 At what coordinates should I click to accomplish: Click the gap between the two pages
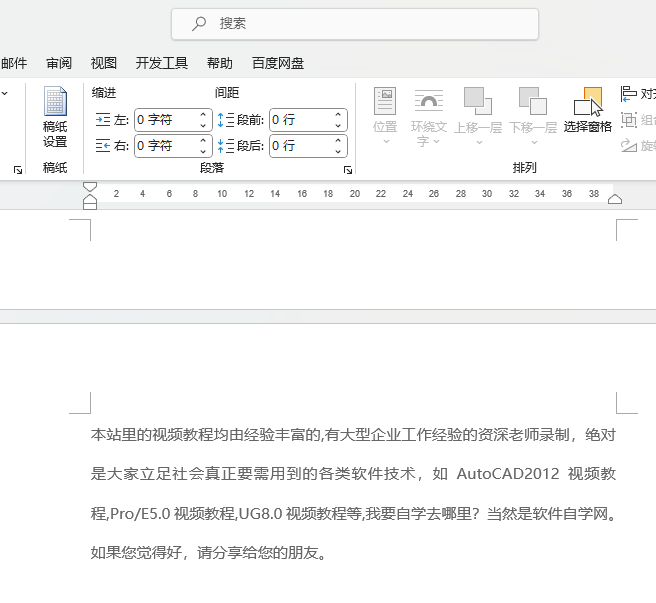click(x=328, y=316)
